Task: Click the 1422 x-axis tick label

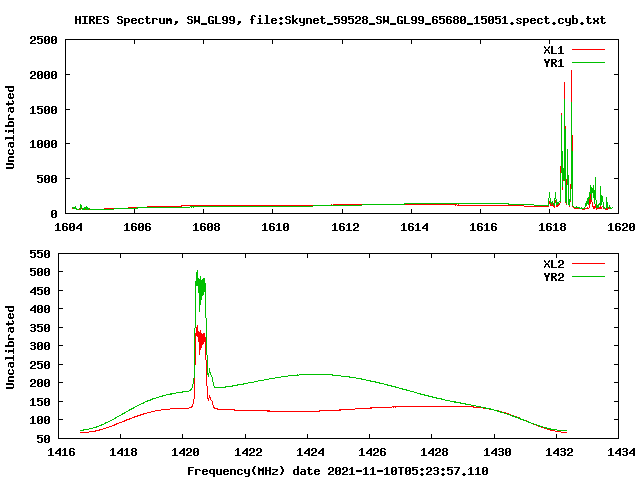Action: tap(248, 452)
